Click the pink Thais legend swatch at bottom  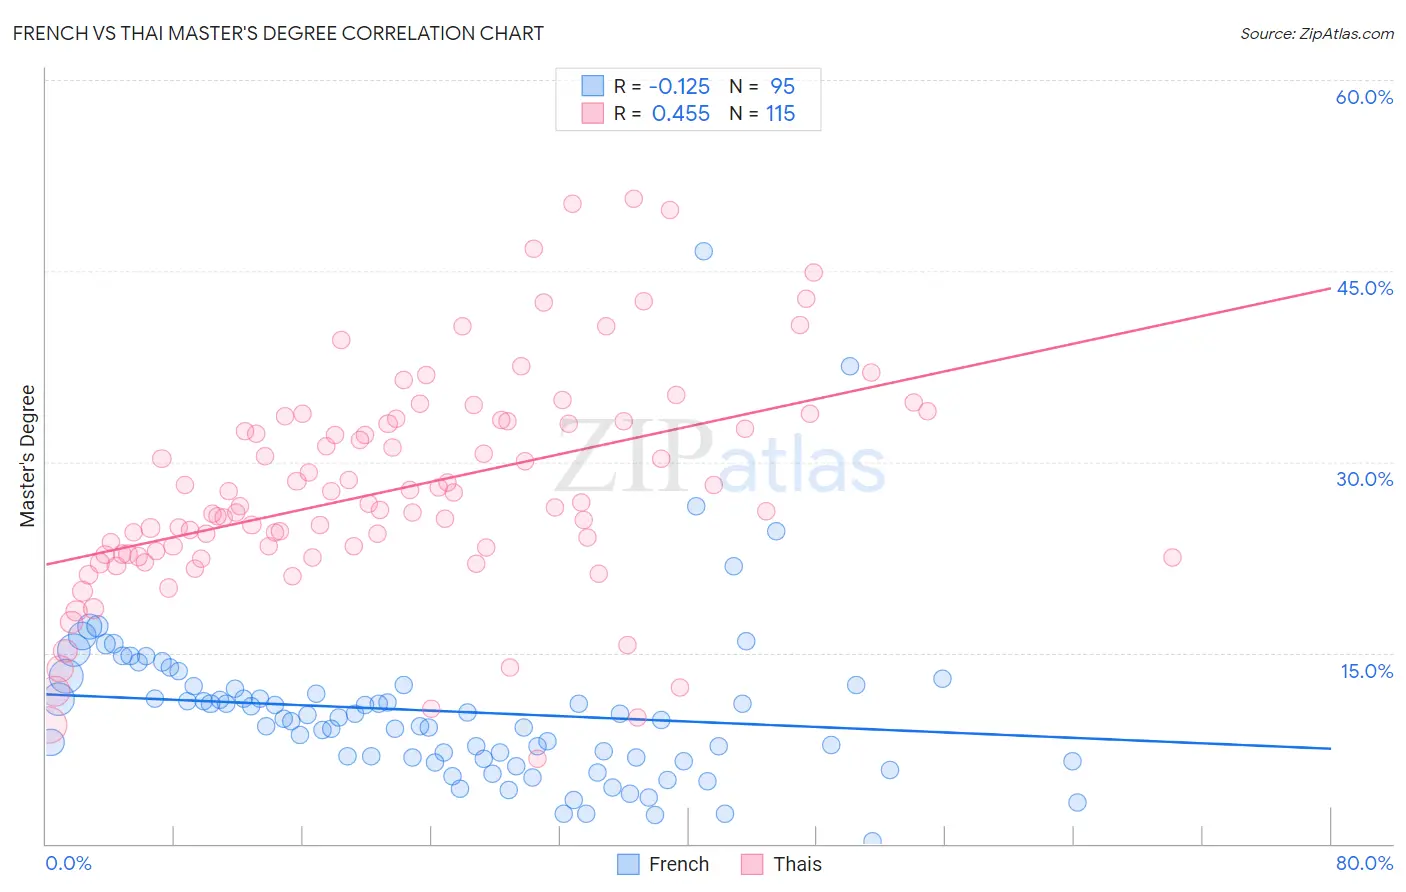(752, 864)
